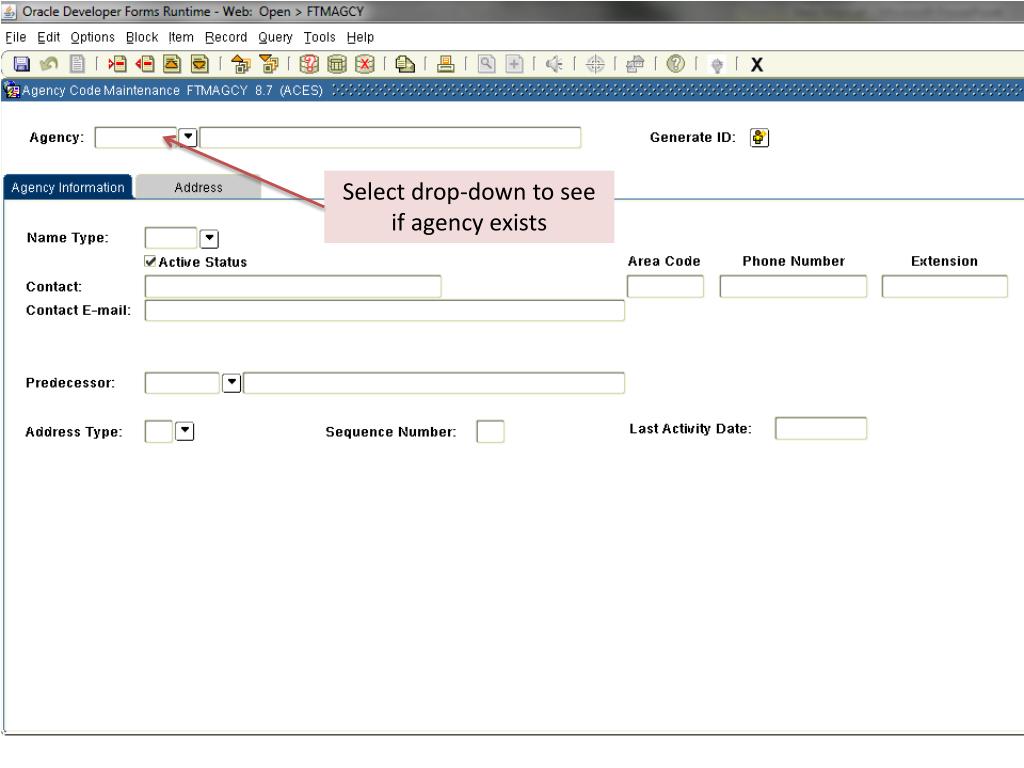1024x768 pixels.
Task: Click the Contact input field
Action: pyautogui.click(x=293, y=286)
